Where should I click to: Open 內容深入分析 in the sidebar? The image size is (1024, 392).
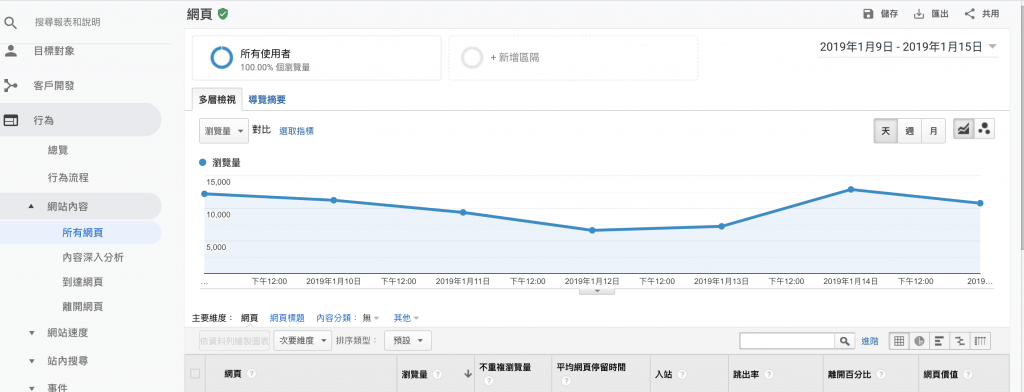click(93, 257)
